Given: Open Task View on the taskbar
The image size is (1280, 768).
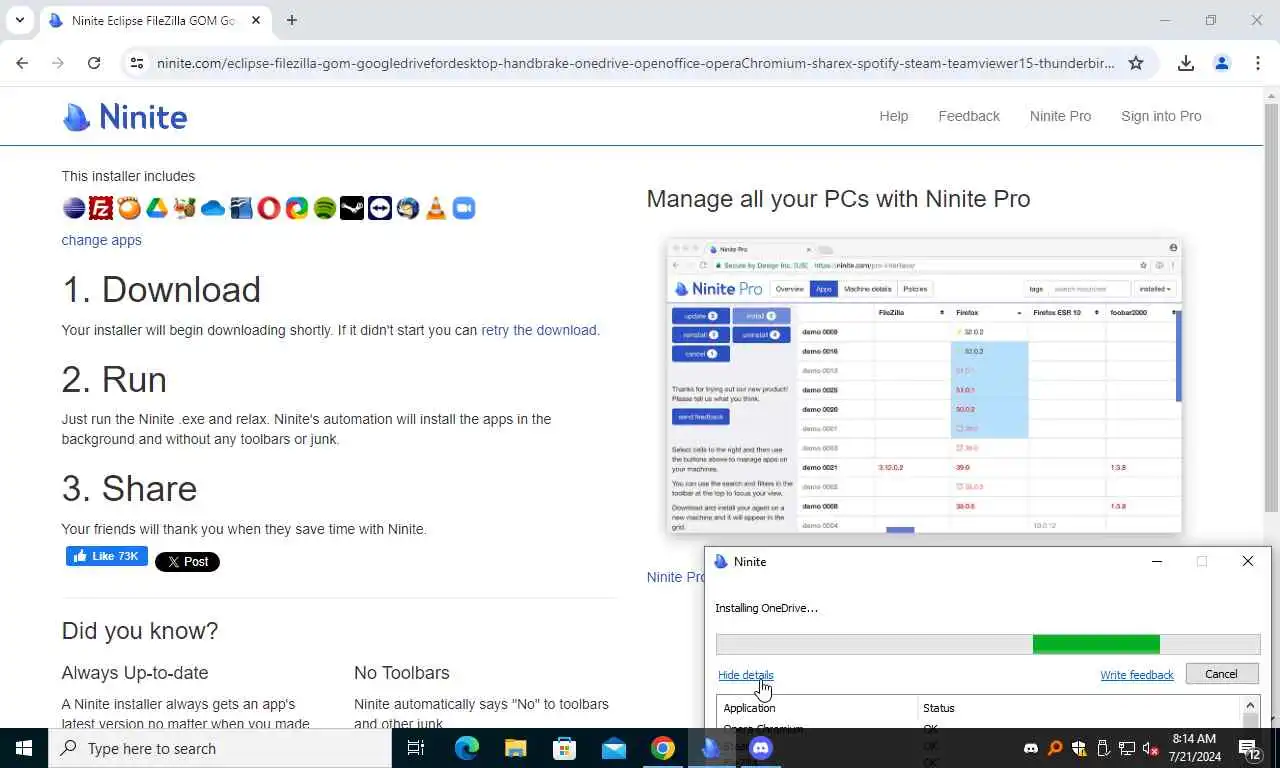Looking at the screenshot, I should [x=416, y=748].
